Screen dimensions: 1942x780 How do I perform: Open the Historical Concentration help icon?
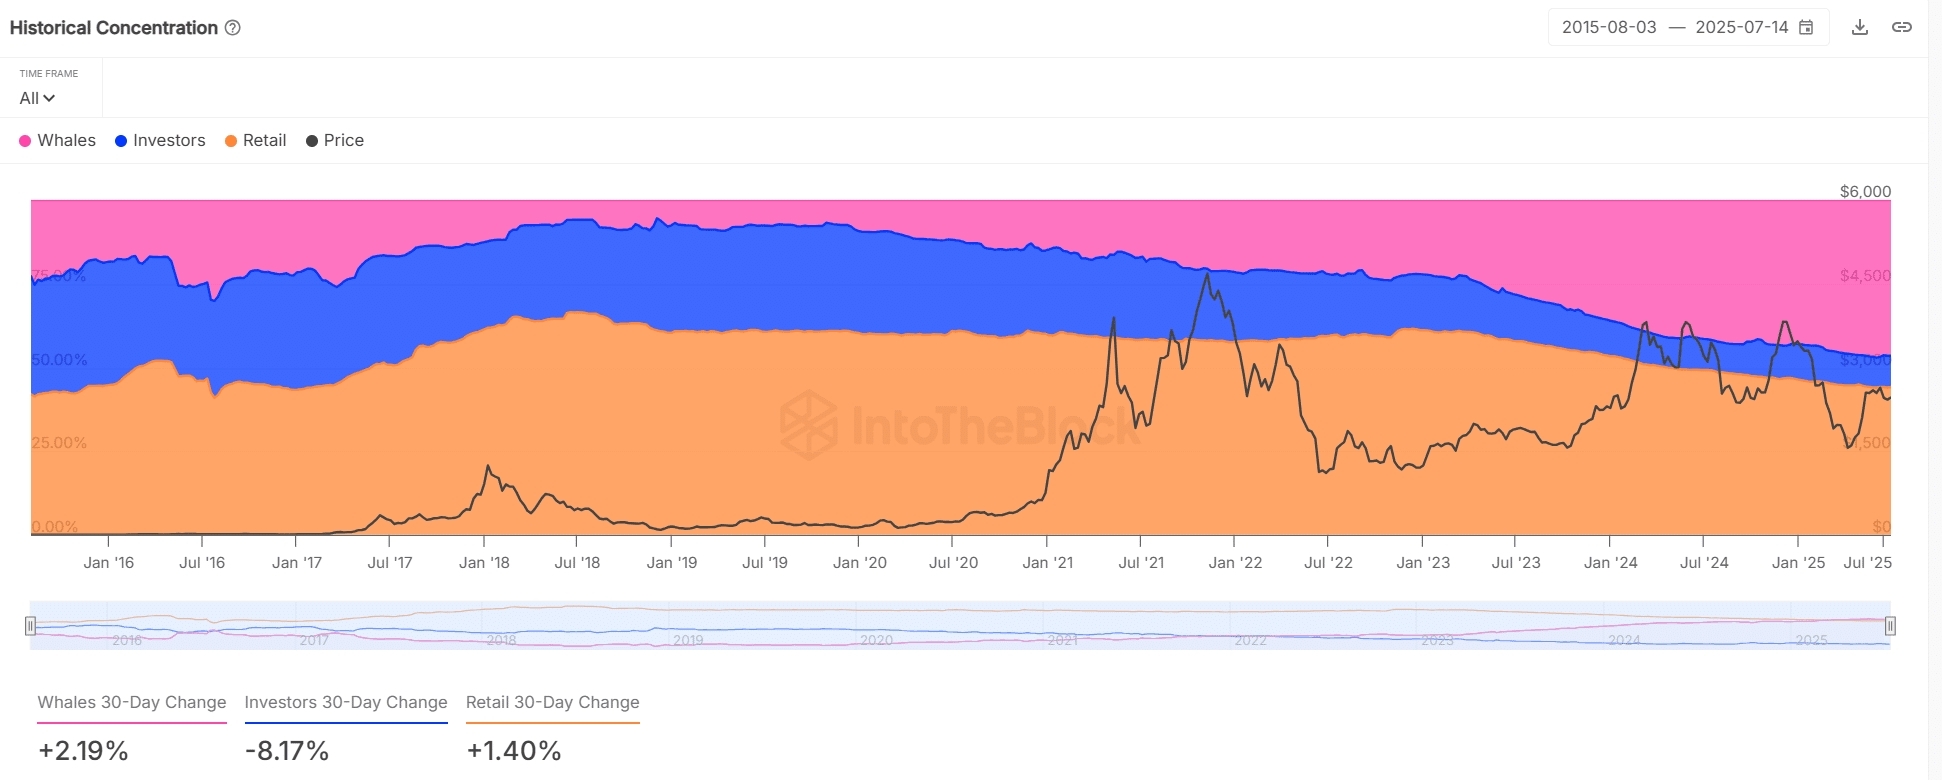(233, 28)
